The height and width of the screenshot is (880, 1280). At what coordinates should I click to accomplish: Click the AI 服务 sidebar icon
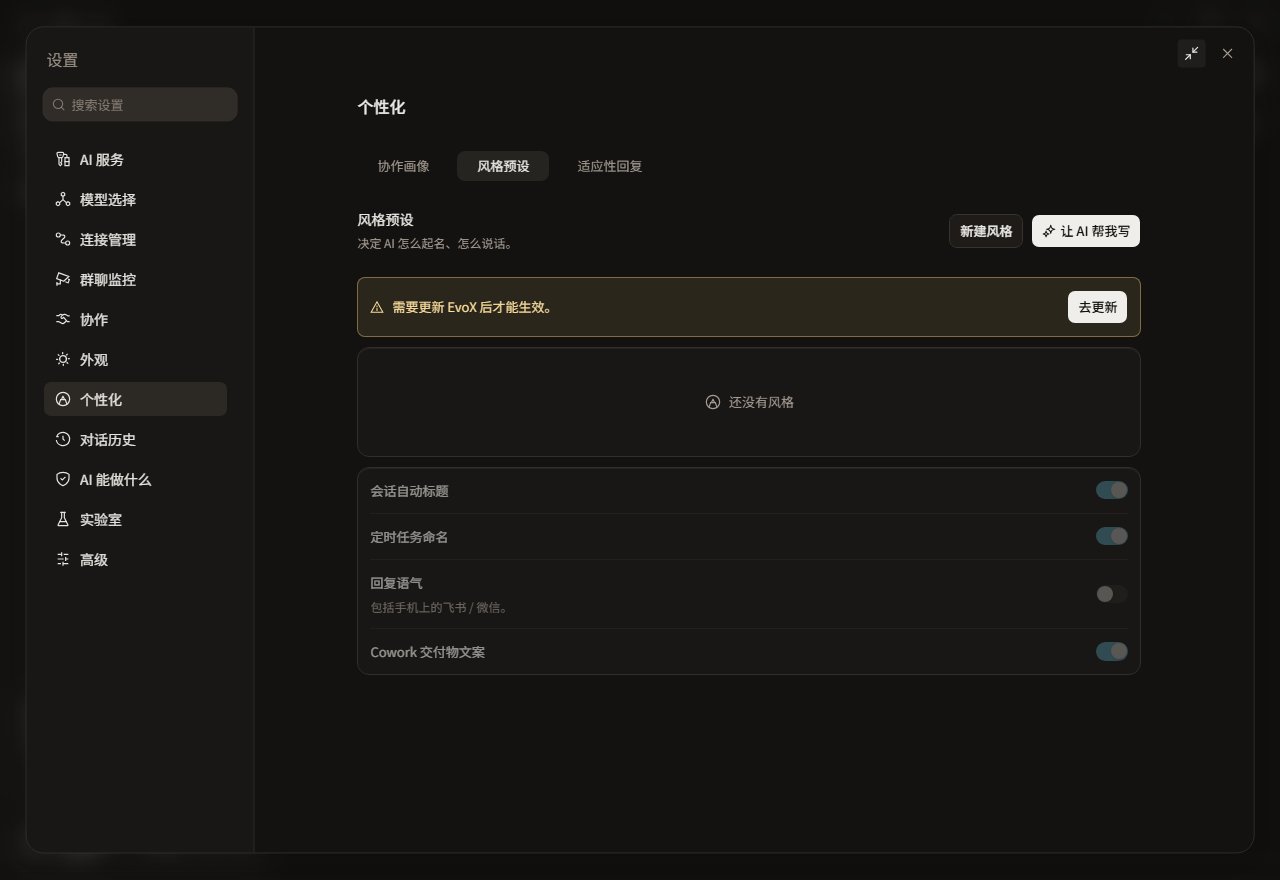pyautogui.click(x=63, y=160)
